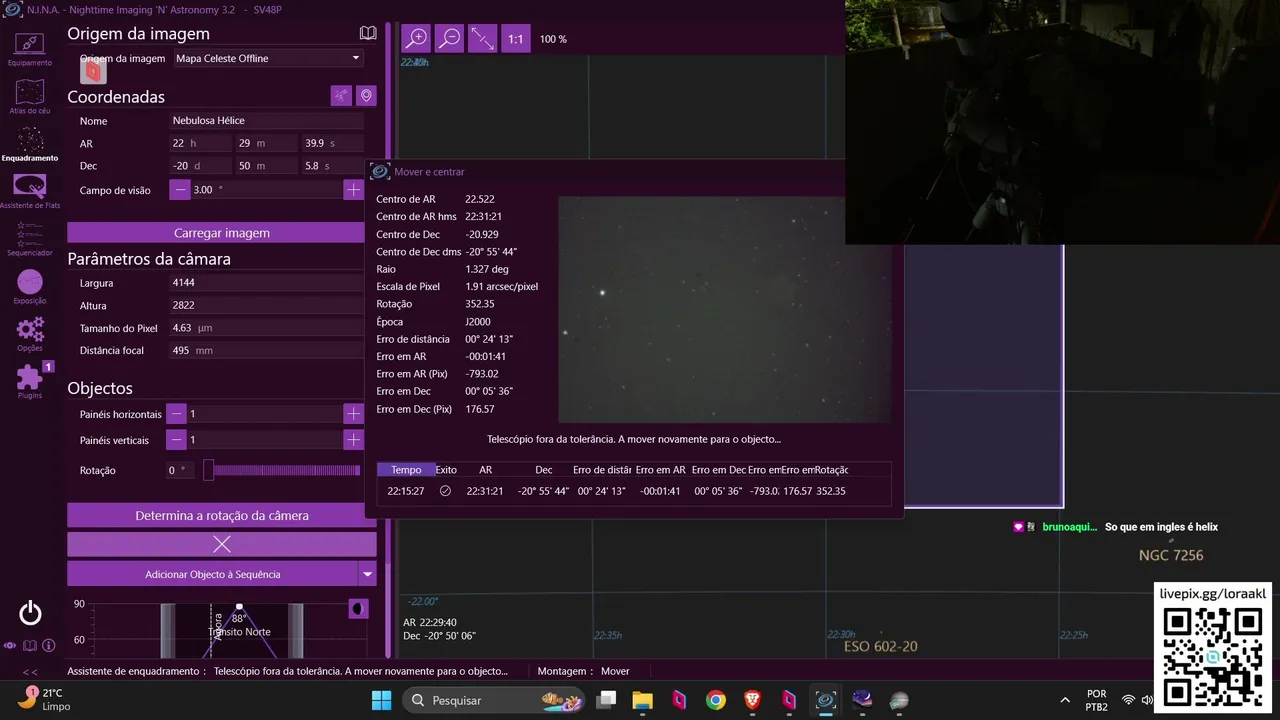Open the Sequenciador section
The image size is (1280, 720).
click(29, 240)
